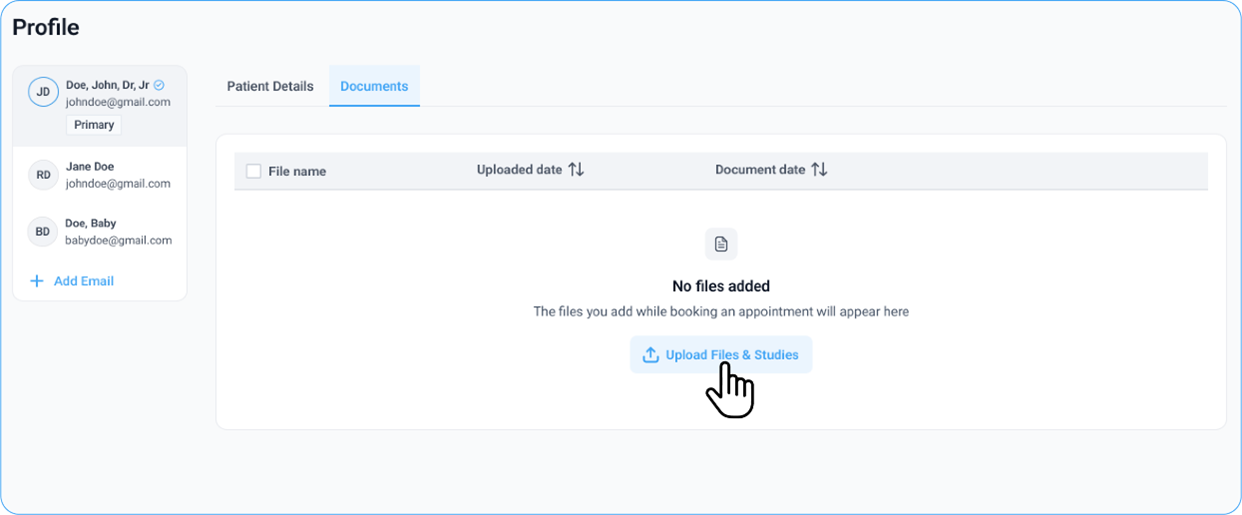Viewport: 1242px width, 515px height.
Task: Click the Add Email link
Action: tap(84, 281)
